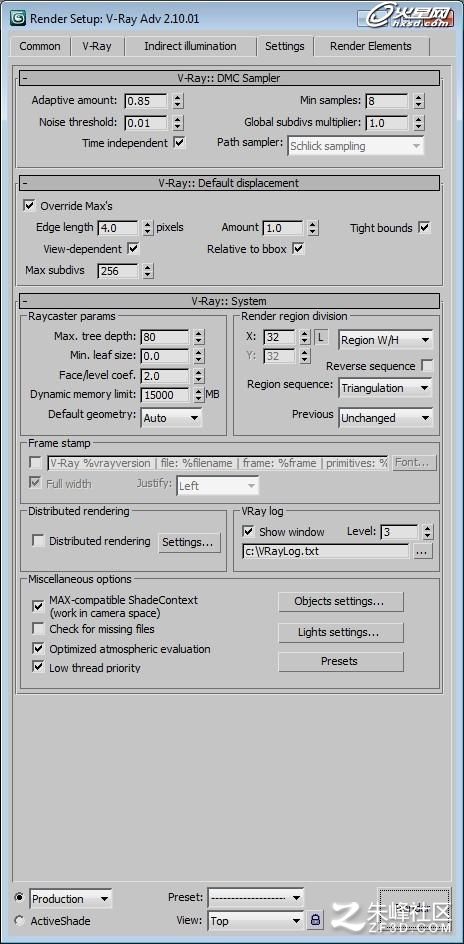
Task: Open the Default geometry Auto dropdown
Action: [172, 418]
